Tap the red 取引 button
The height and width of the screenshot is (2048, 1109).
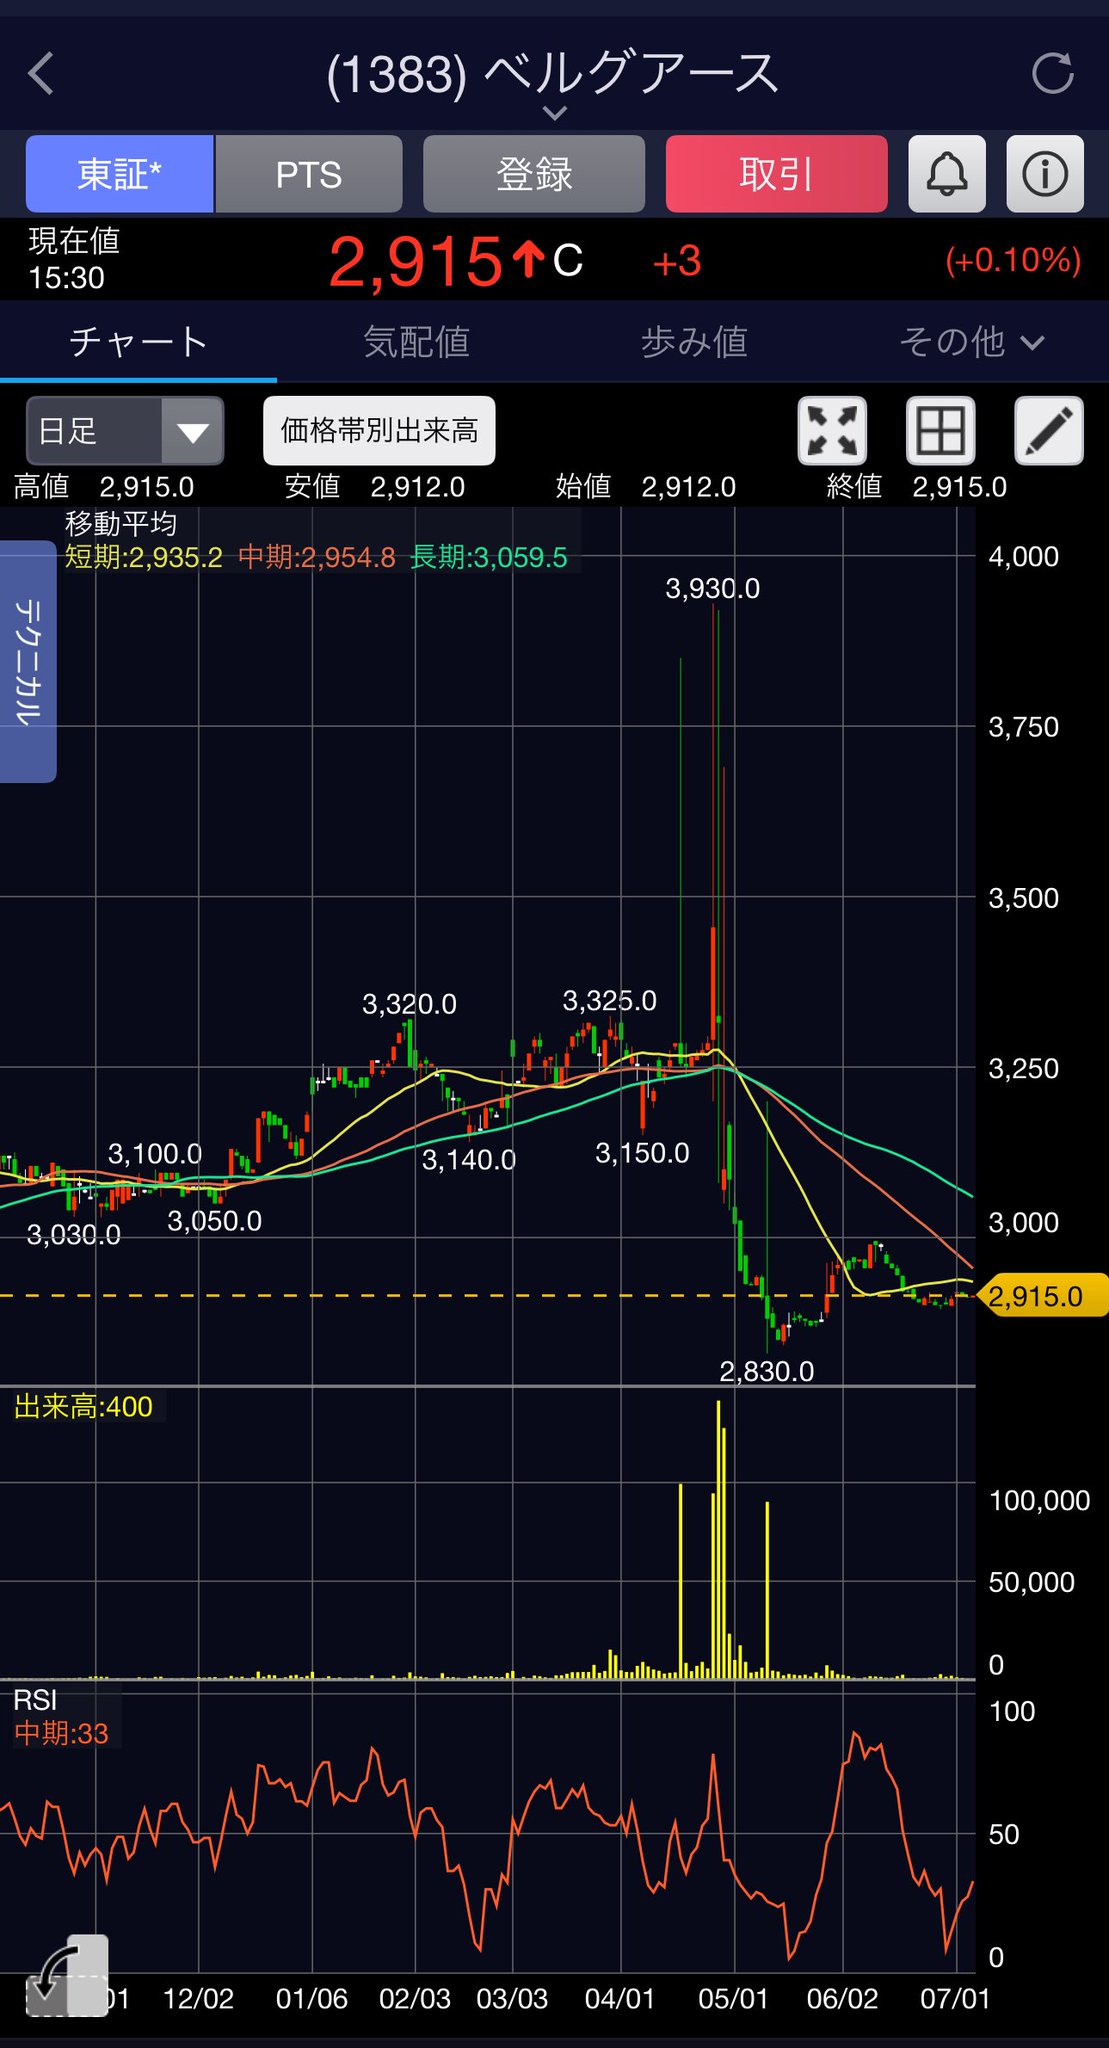pyautogui.click(x=776, y=174)
